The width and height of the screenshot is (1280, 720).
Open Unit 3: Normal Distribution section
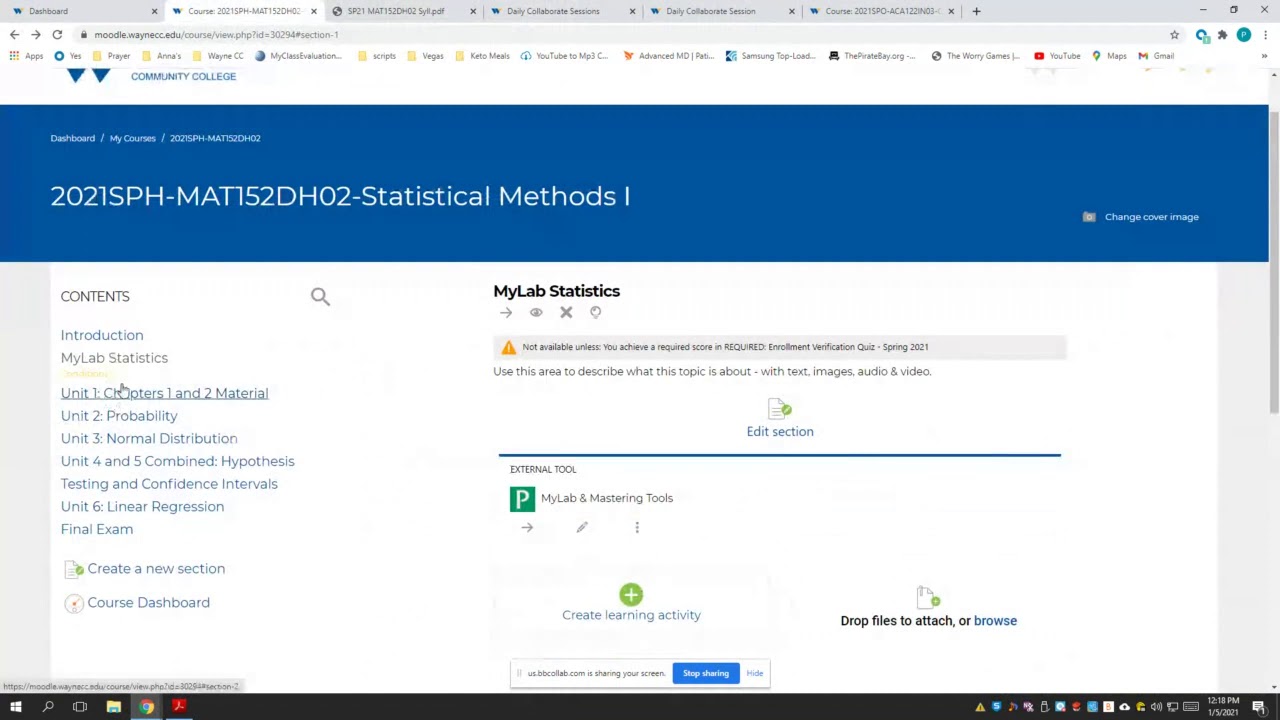[x=149, y=438]
